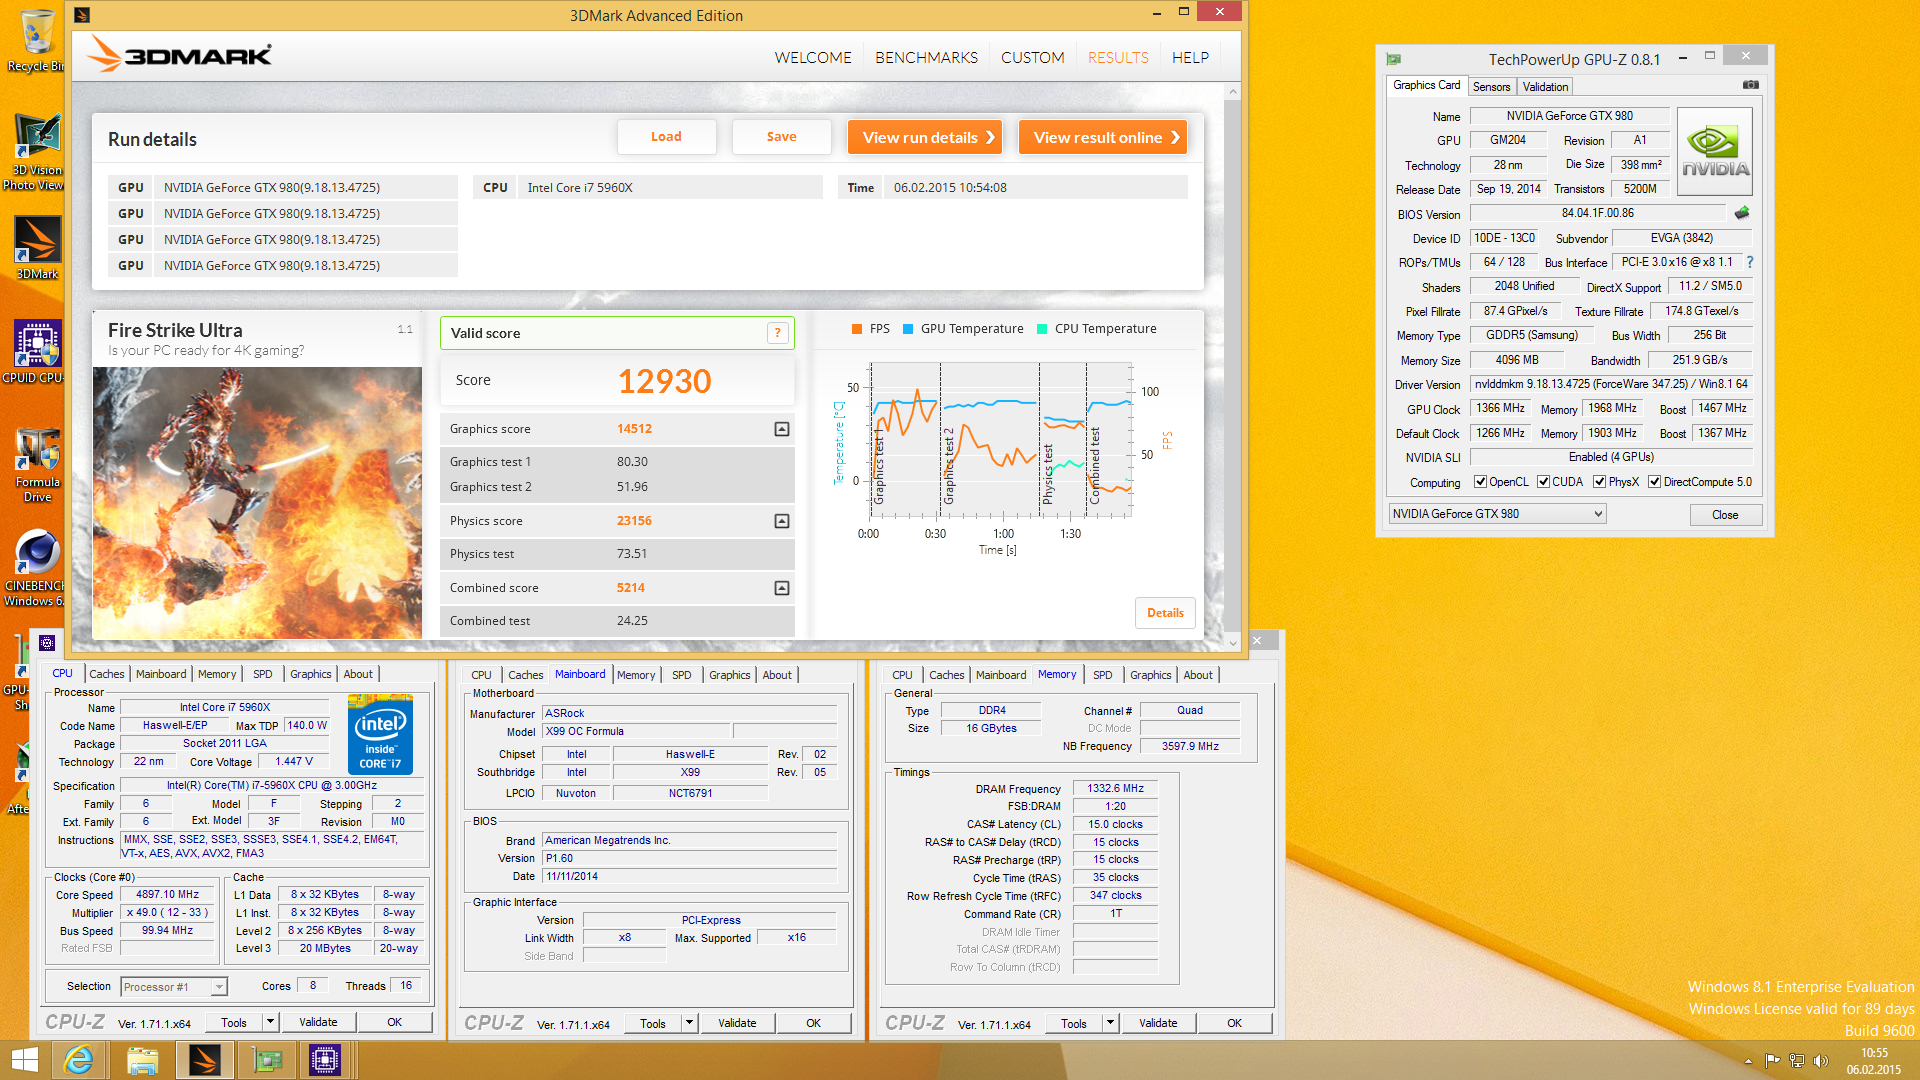
Task: Open the BENCHMARKS tab in 3DMark
Action: tap(926, 58)
